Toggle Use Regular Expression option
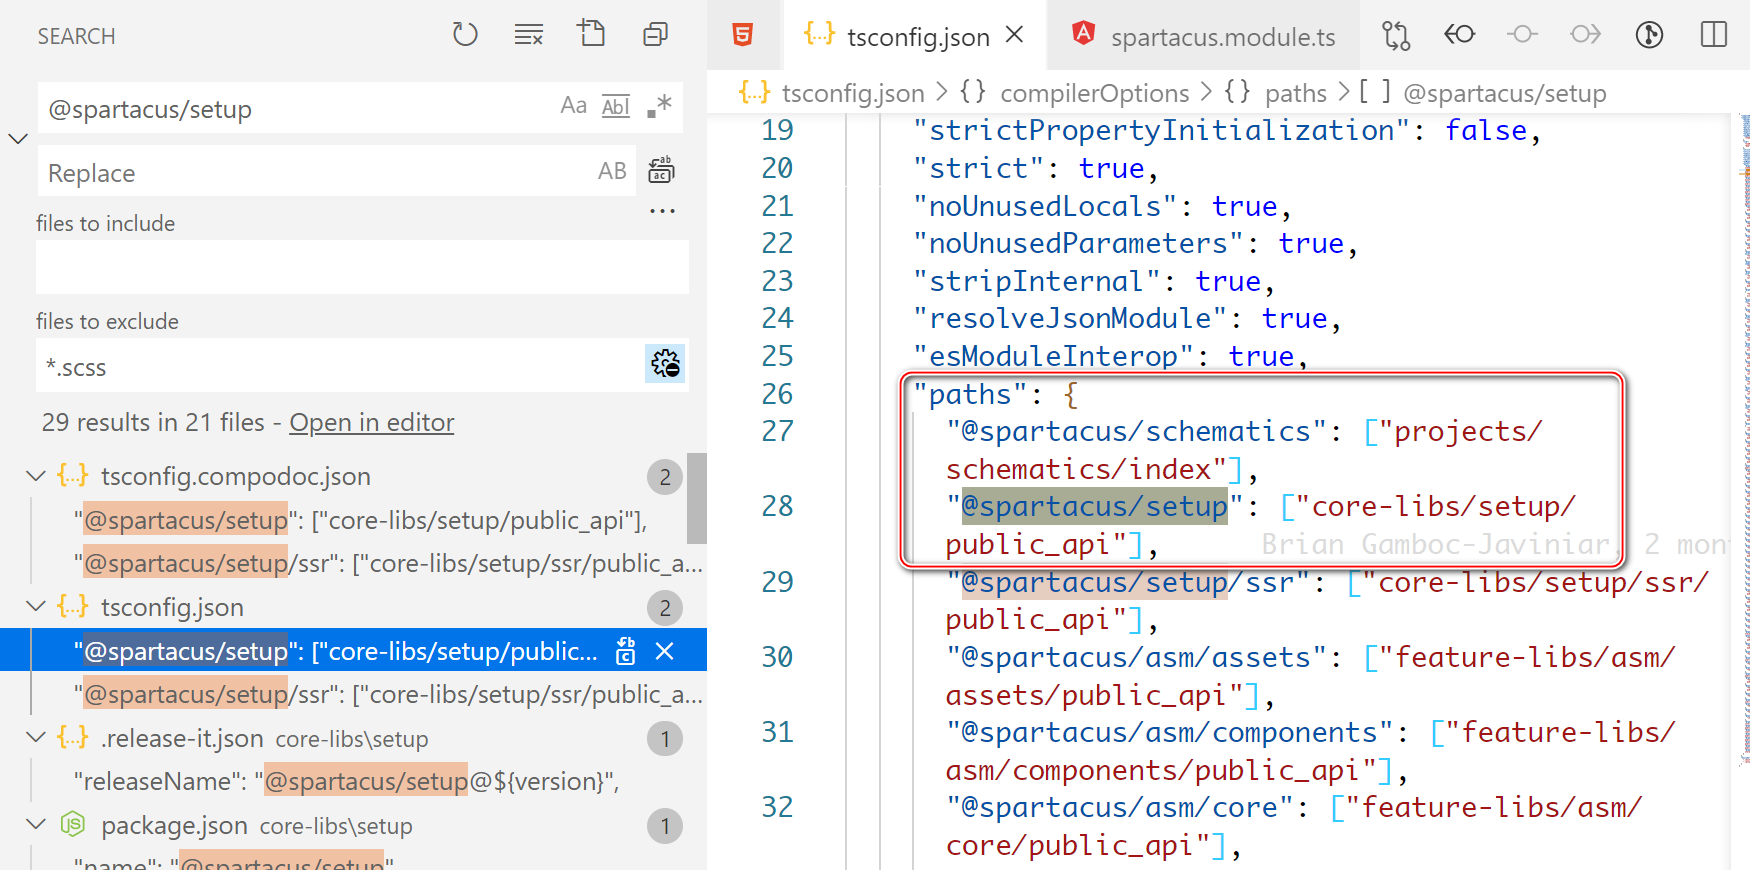1750x870 pixels. tap(659, 106)
